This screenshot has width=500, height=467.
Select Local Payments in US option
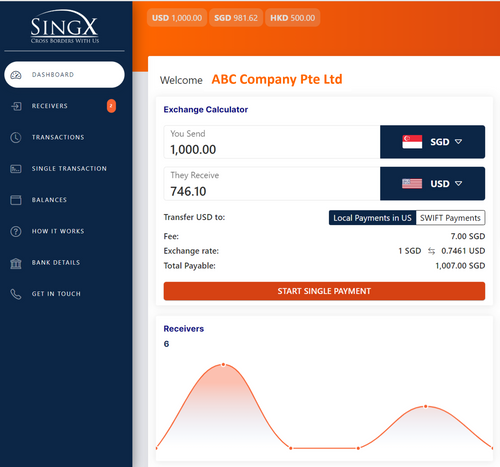click(x=372, y=218)
